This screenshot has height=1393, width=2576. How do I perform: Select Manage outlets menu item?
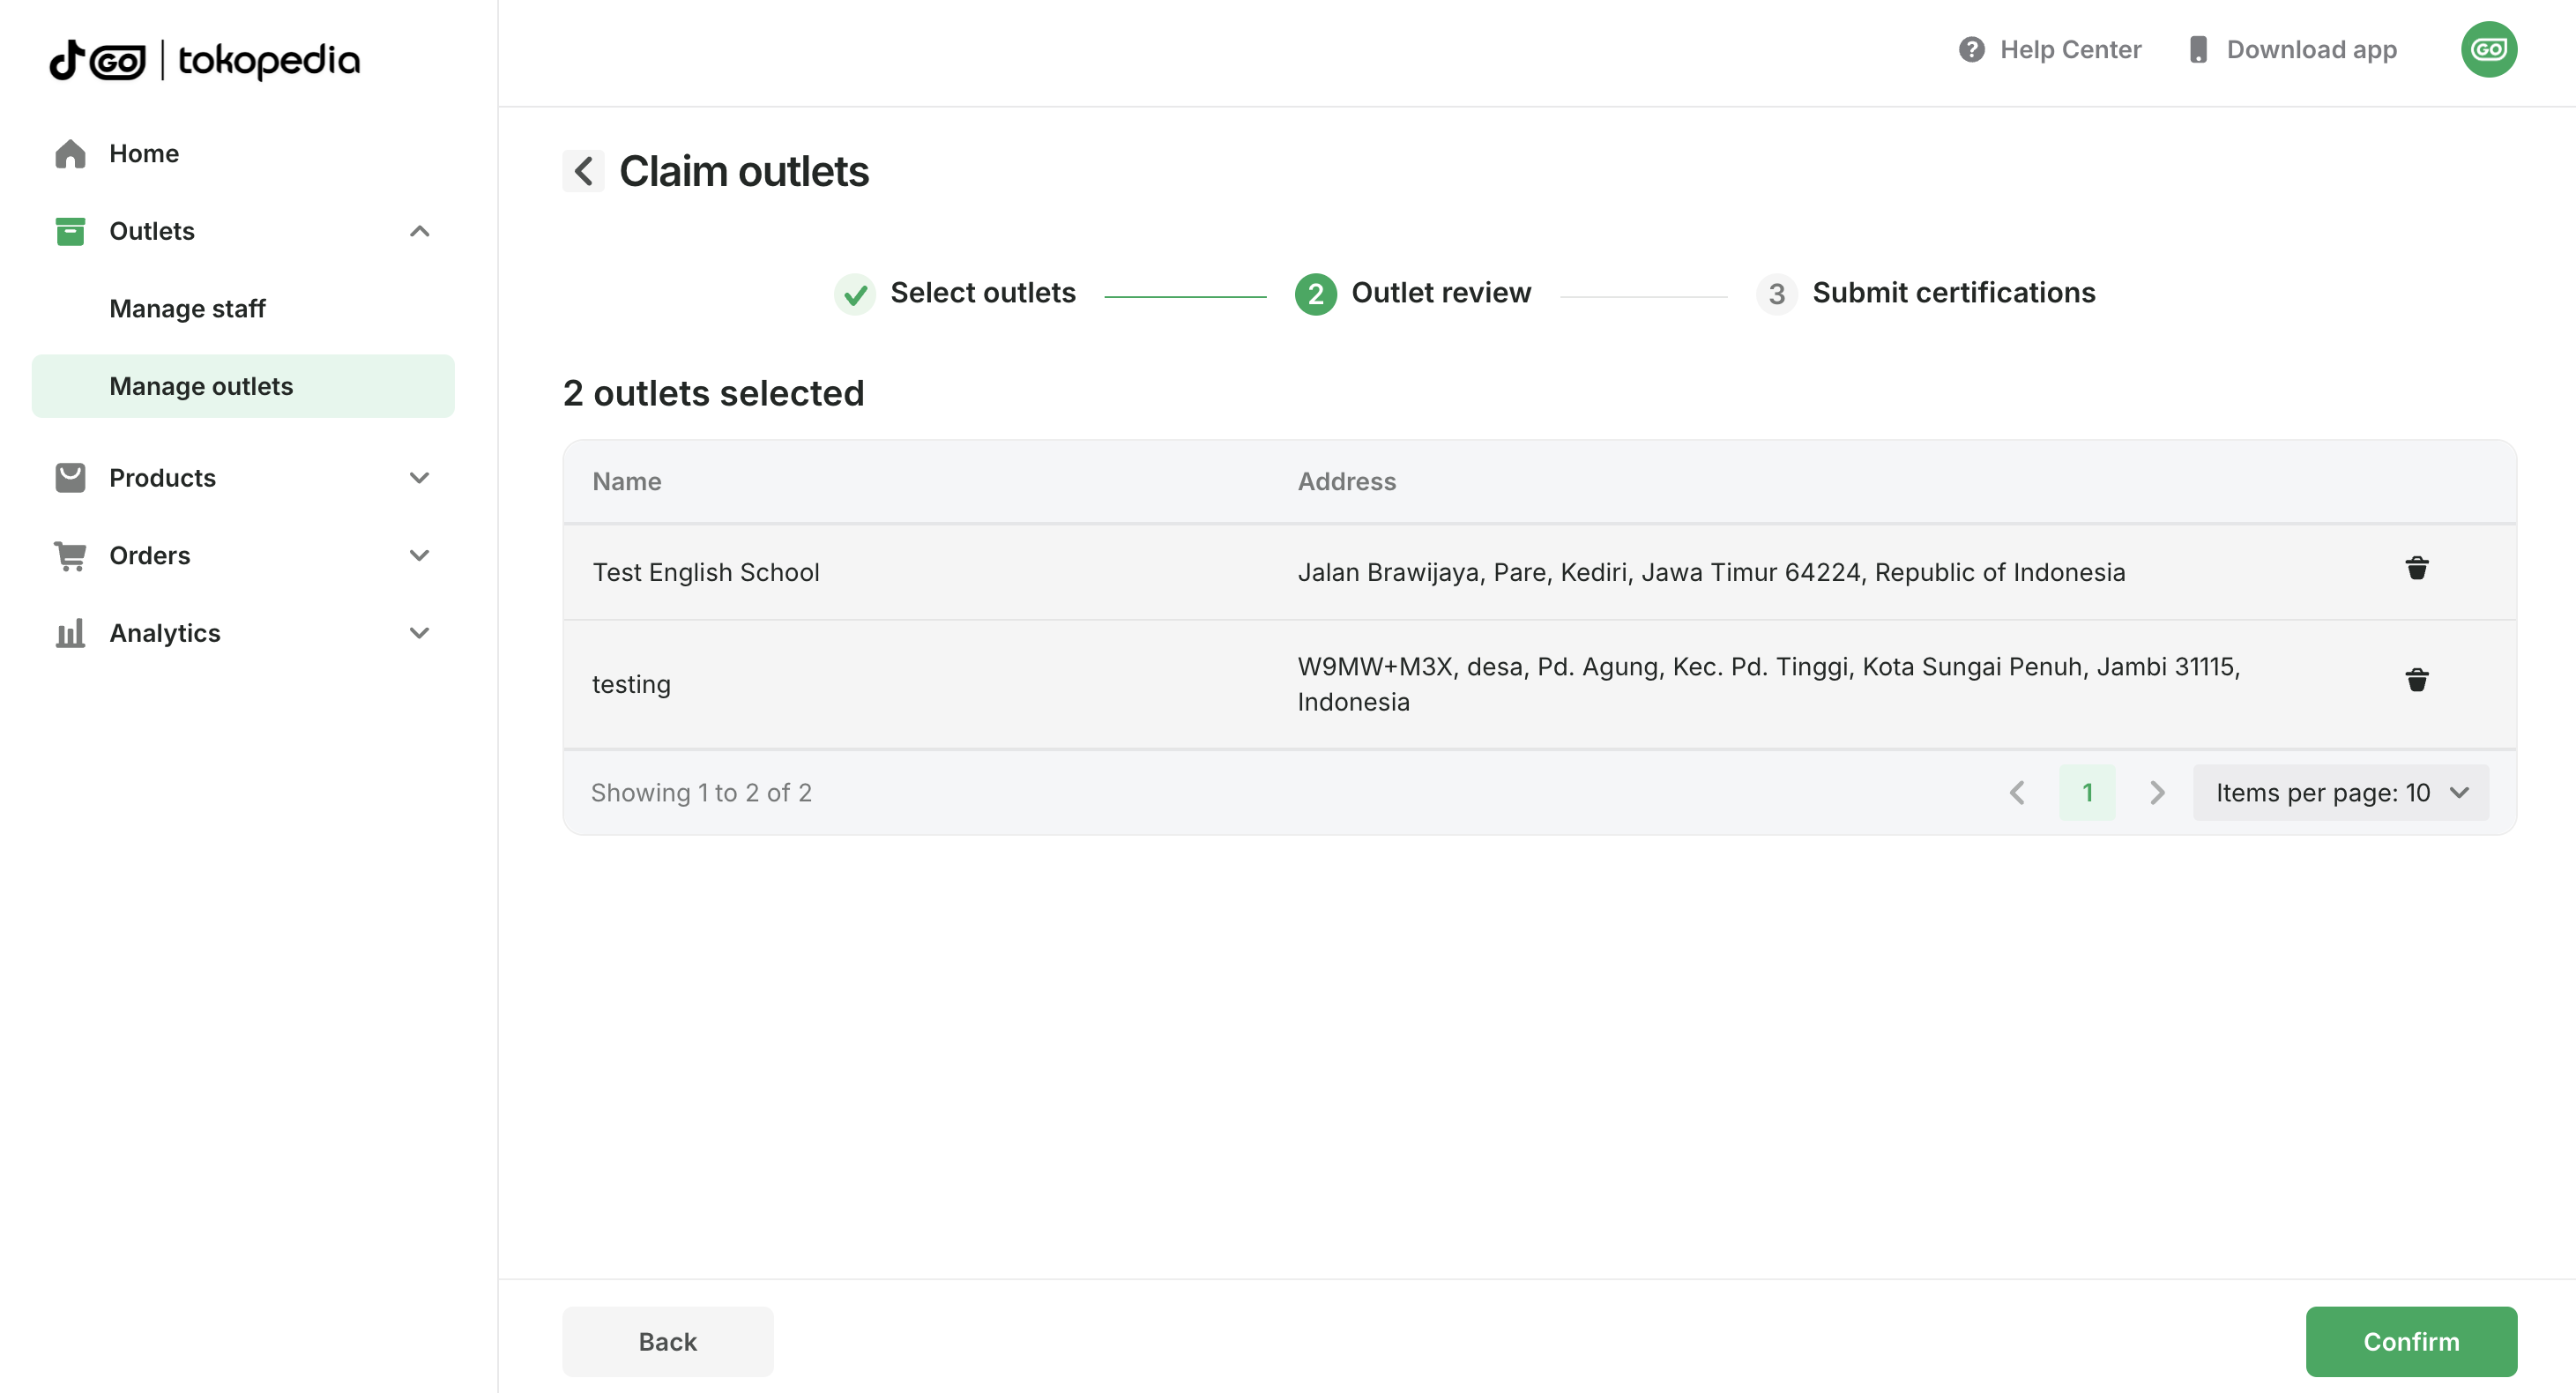click(201, 386)
